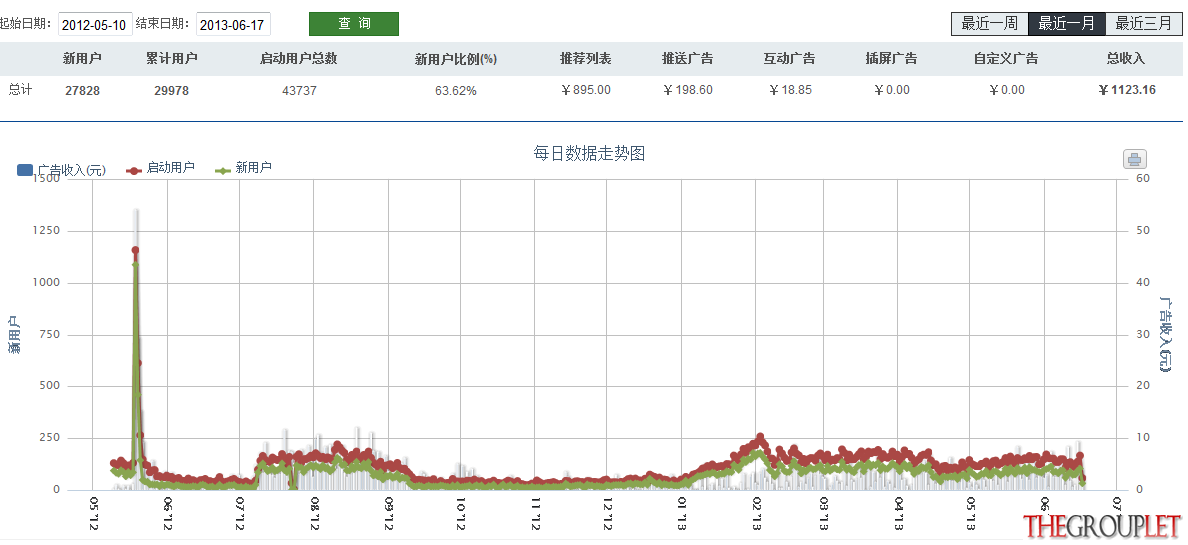Viewport: 1188px width, 545px height.
Task: Click the left y-axis title 新用户
Action: (x=13, y=335)
